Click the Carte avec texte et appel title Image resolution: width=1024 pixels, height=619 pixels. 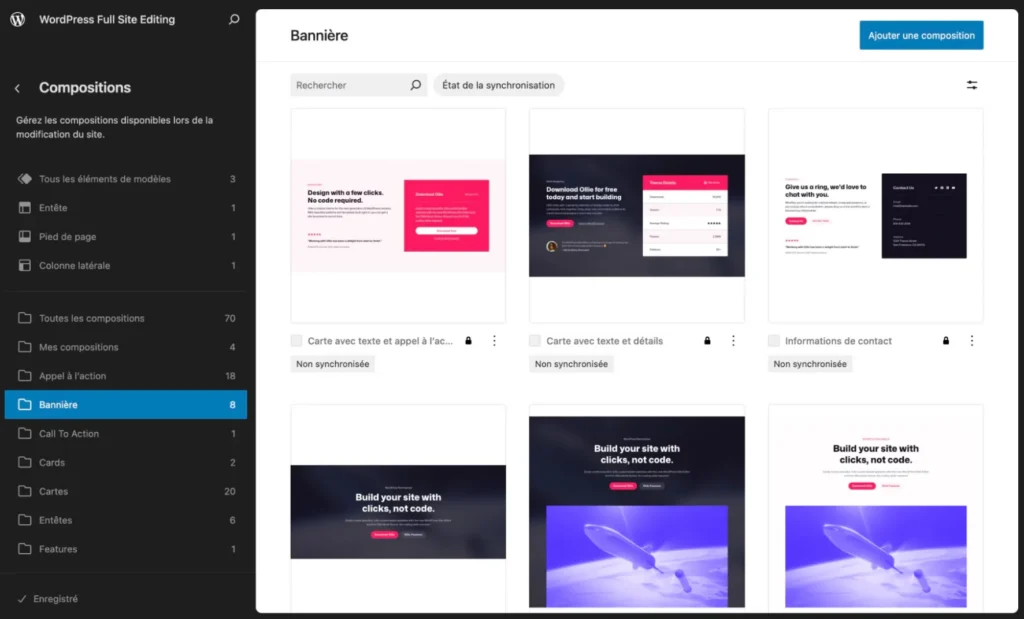point(380,341)
